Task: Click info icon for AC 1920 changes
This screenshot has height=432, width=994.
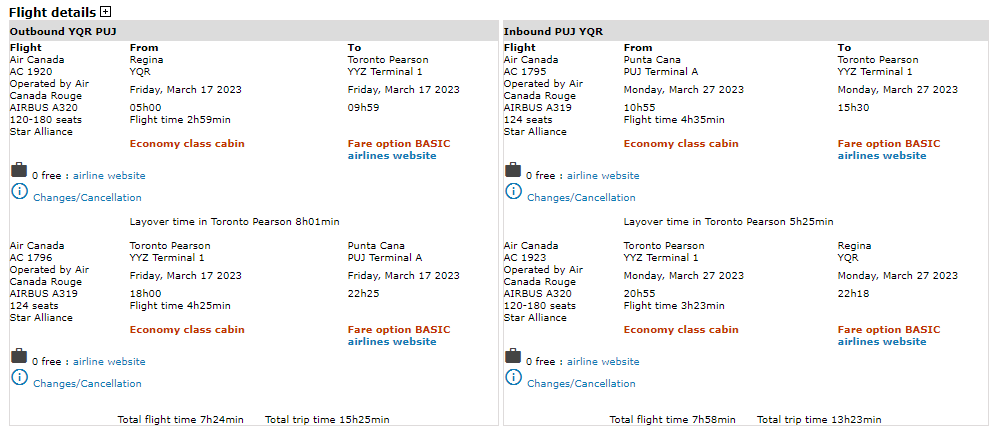Action: pyautogui.click(x=19, y=191)
